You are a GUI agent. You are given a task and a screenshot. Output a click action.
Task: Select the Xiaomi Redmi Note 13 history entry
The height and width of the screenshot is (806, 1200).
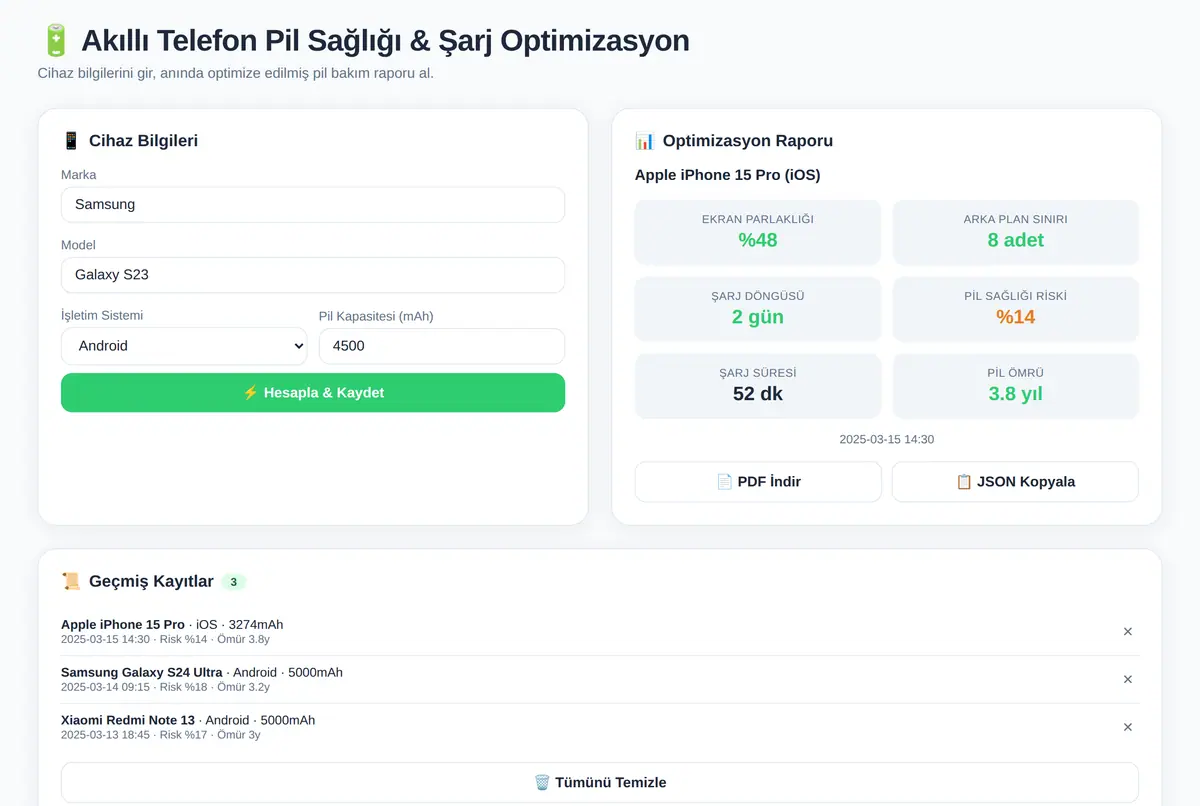[x=600, y=727]
